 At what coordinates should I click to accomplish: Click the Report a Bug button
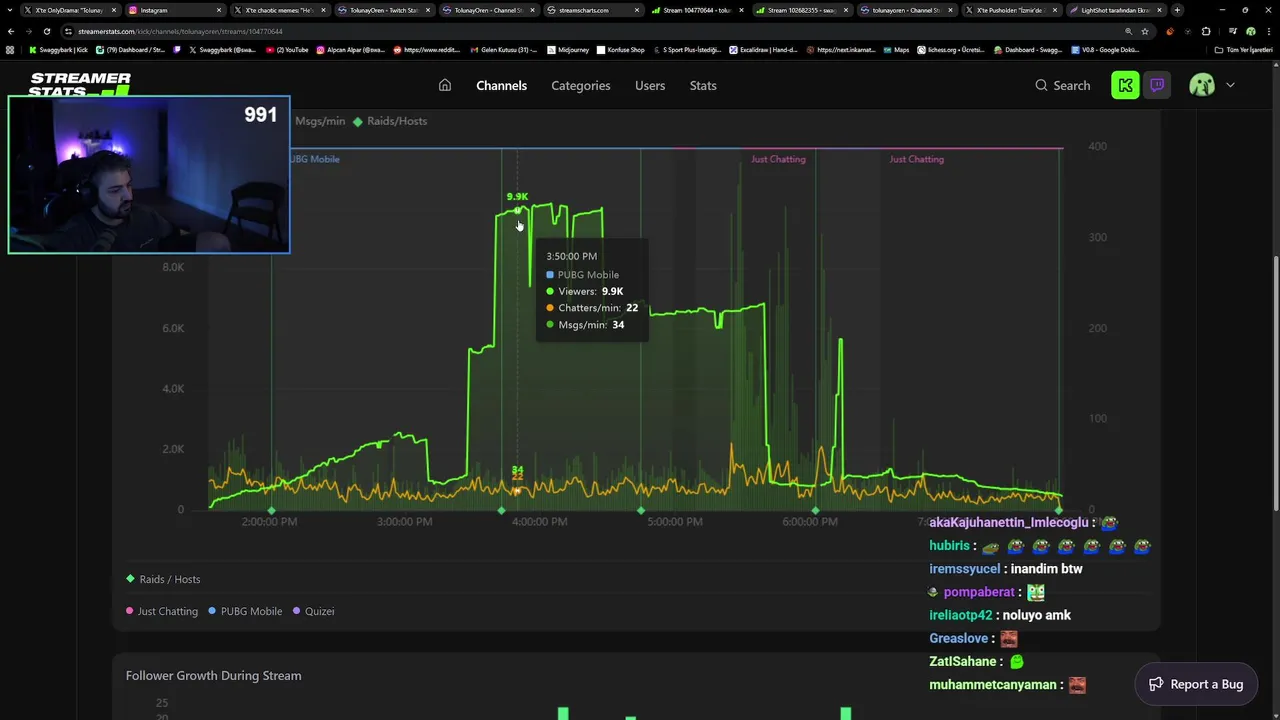pyautogui.click(x=1196, y=684)
